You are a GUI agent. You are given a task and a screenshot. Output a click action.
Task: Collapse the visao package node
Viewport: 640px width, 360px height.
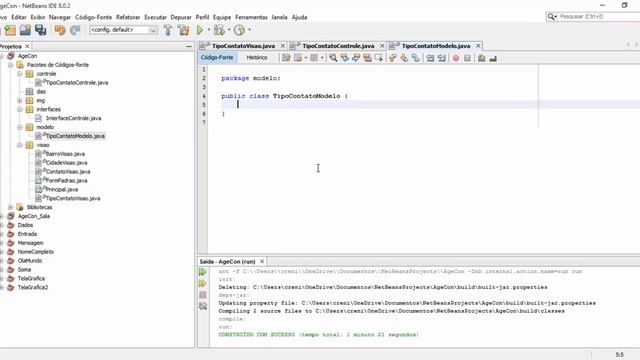(x=19, y=145)
